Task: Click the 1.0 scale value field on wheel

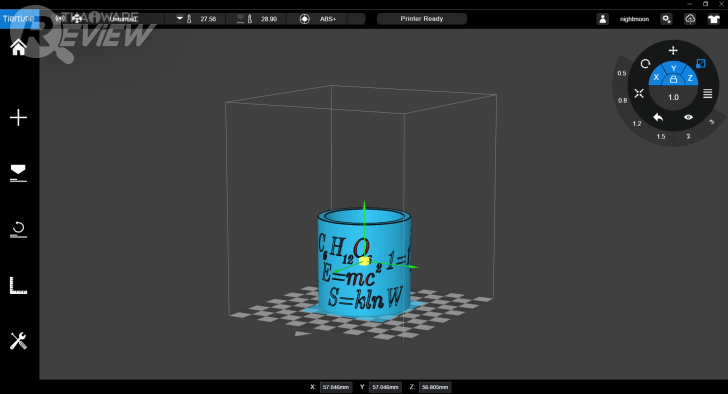Action: 673,97
